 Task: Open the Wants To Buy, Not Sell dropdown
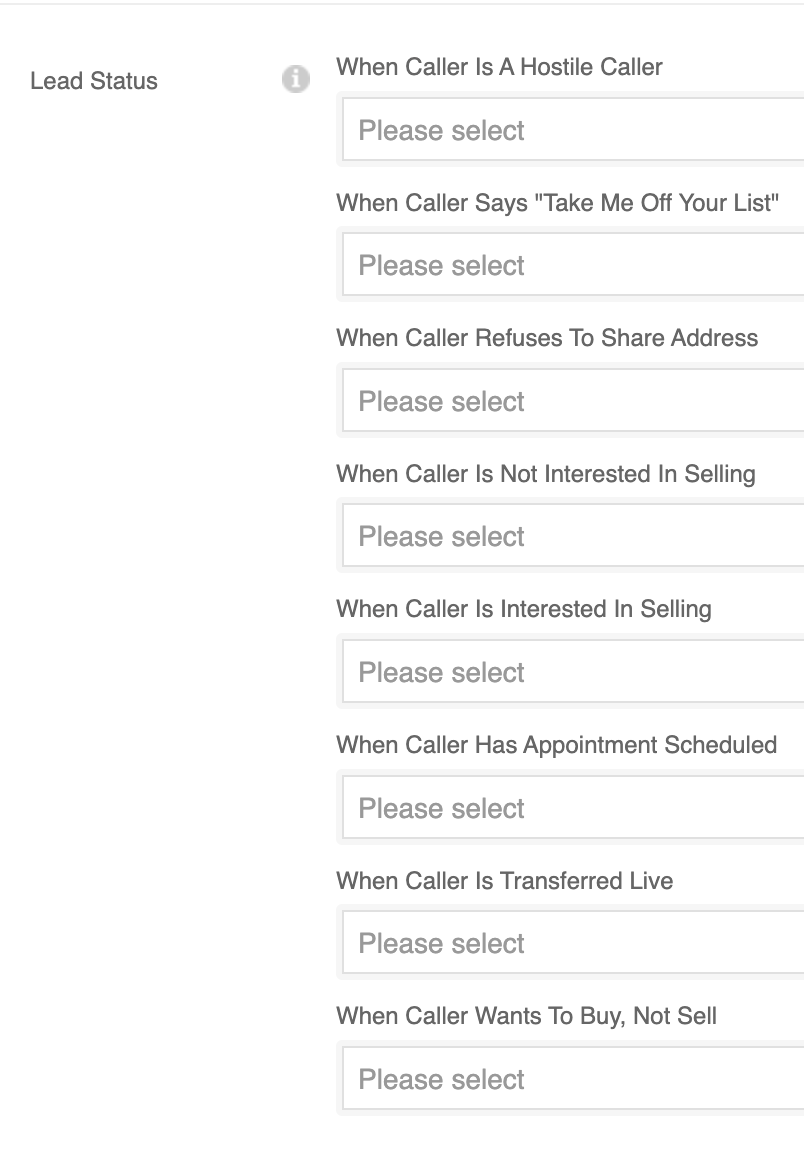572,1079
